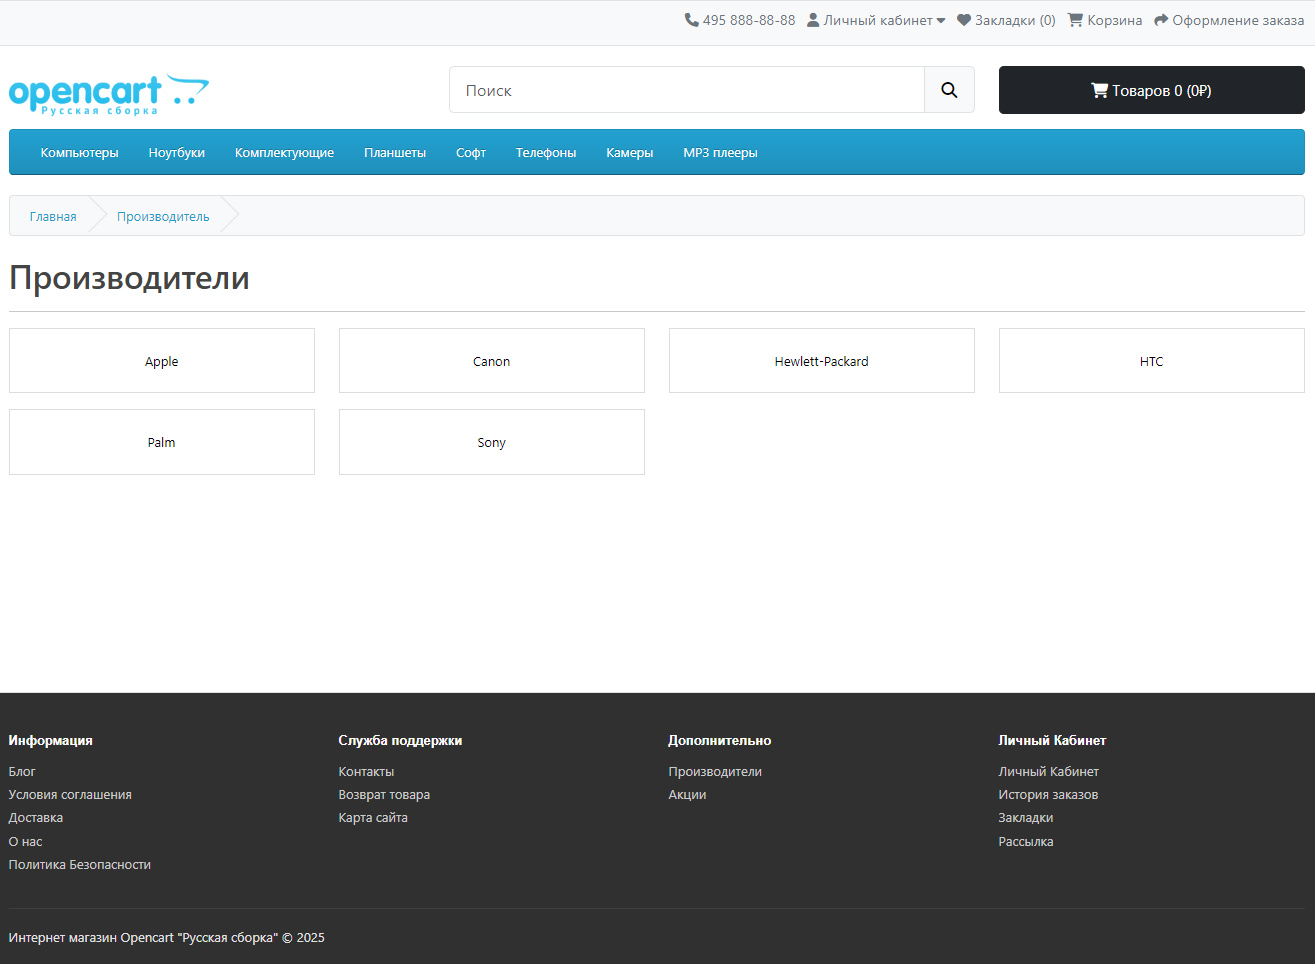1315x964 pixels.
Task: Open the Компьютеры menu category
Action: 79,153
